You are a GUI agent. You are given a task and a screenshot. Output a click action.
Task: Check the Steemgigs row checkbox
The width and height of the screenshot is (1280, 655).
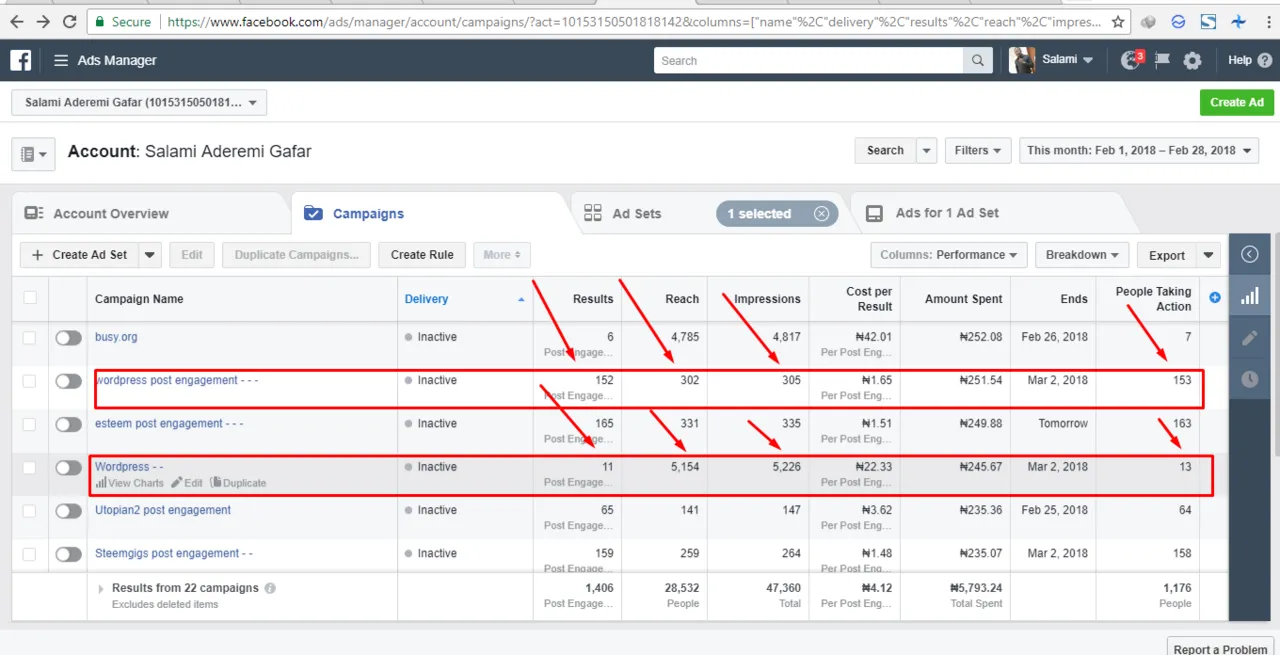click(x=30, y=554)
